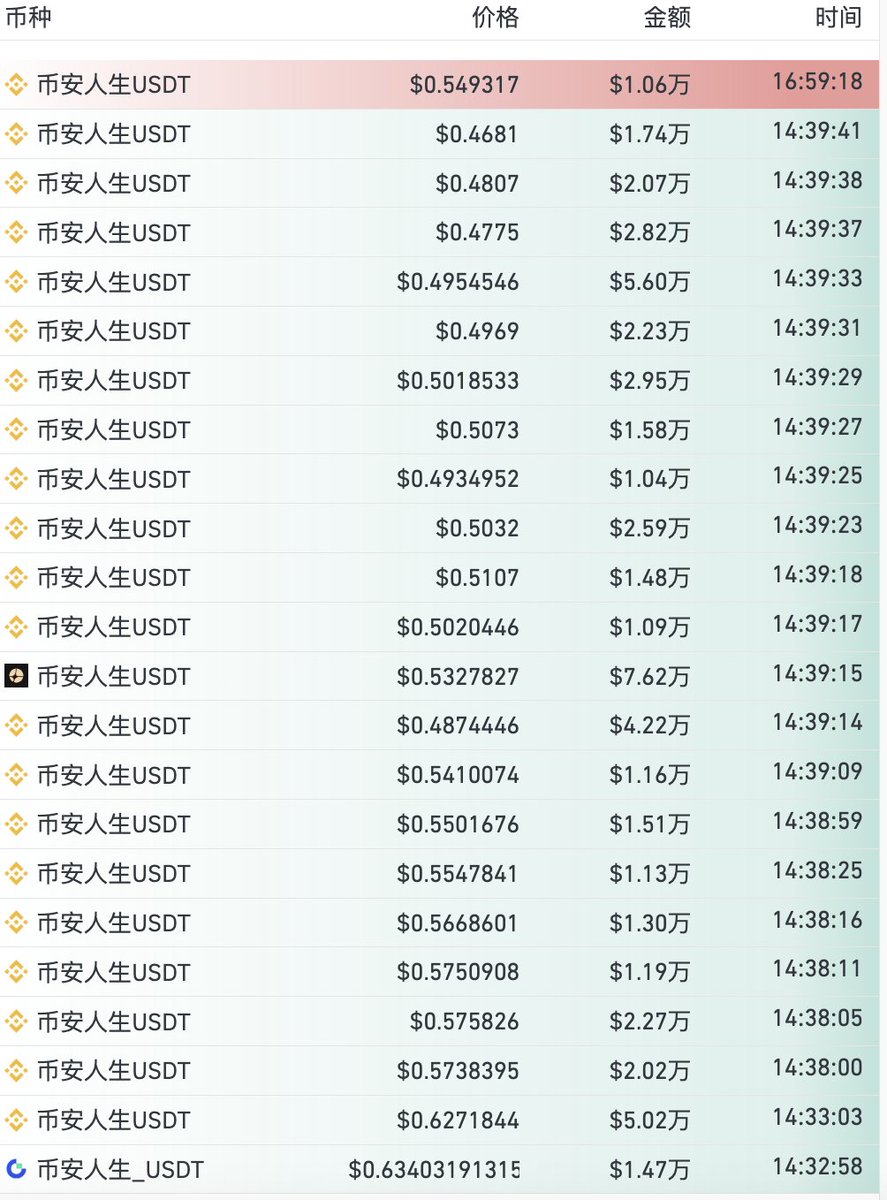Click the Binance icon in the 14:38:05 row

point(16,1021)
